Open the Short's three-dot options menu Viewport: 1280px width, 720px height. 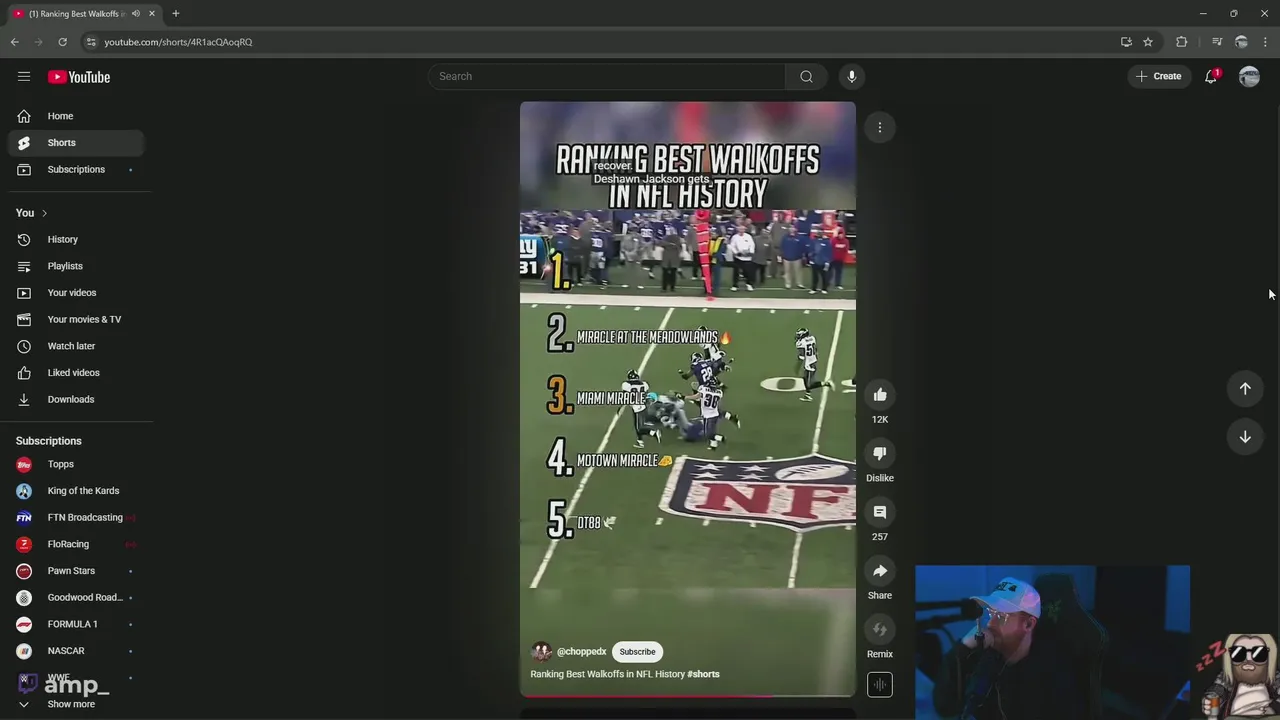click(x=880, y=127)
